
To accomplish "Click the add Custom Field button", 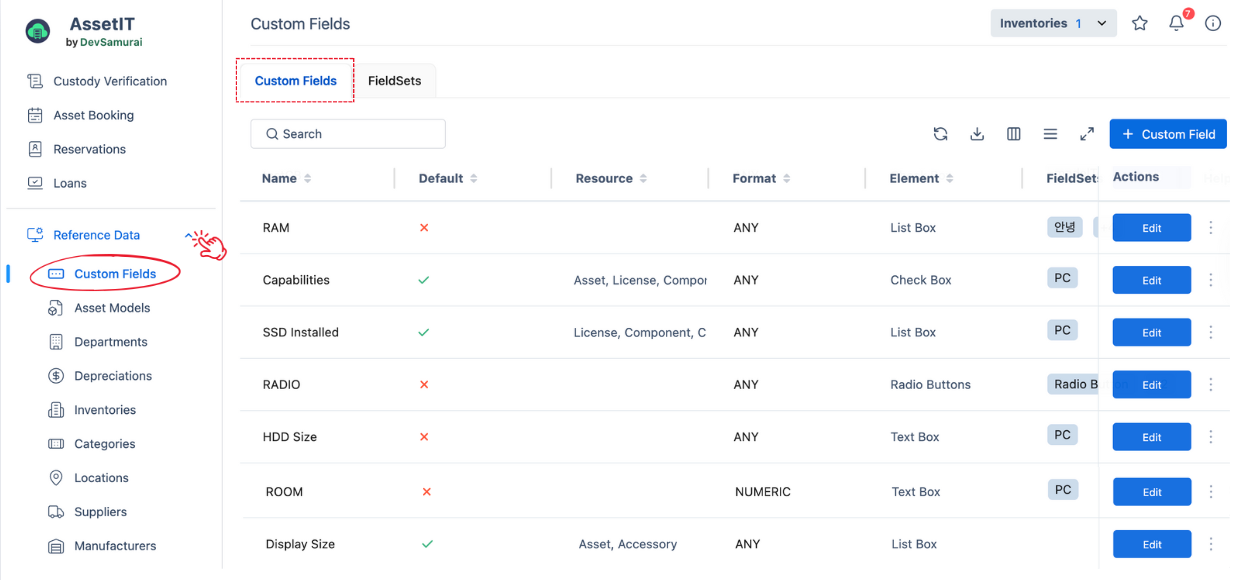I will [1167, 134].
